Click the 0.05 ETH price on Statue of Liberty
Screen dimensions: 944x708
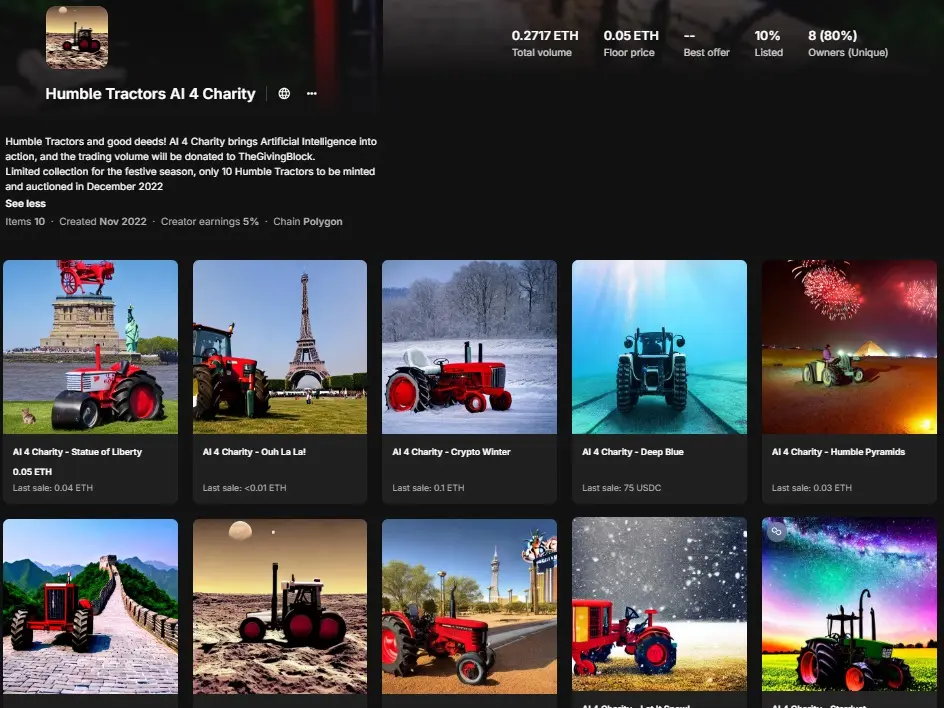[x=33, y=471]
